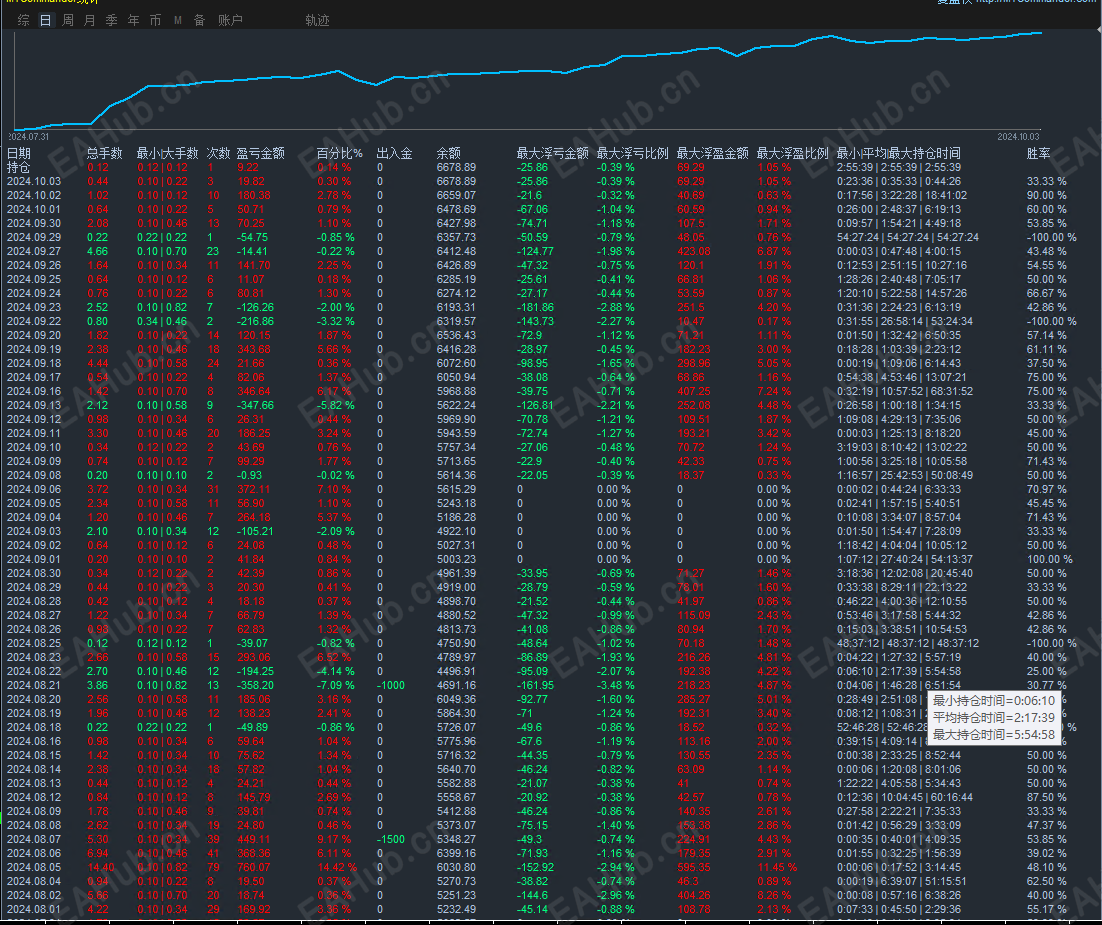Click the 盈亏金额 column header
Viewport: 1102px width, 925px height.
pyautogui.click(x=260, y=153)
